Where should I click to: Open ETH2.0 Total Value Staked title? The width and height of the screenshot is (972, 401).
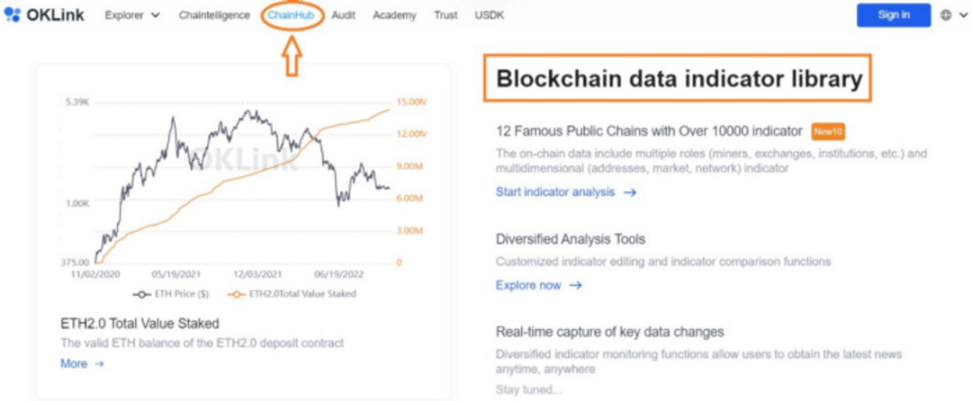pos(139,323)
